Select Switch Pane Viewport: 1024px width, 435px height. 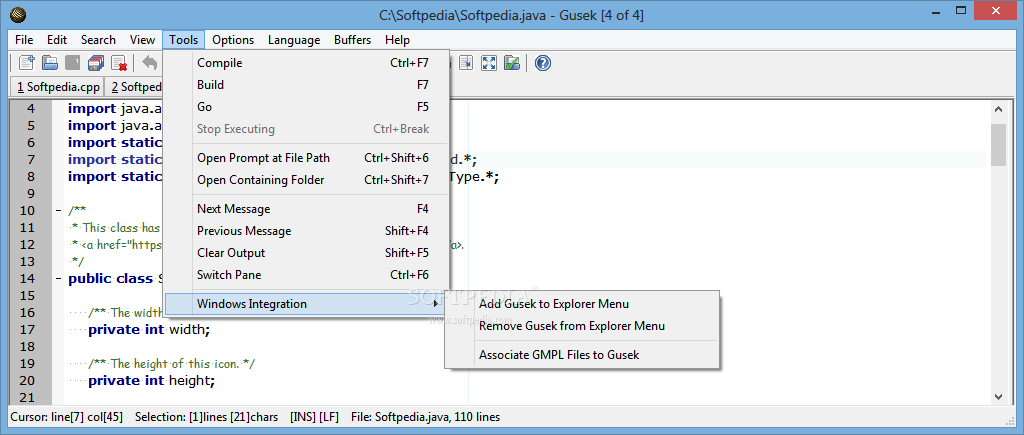click(x=306, y=275)
